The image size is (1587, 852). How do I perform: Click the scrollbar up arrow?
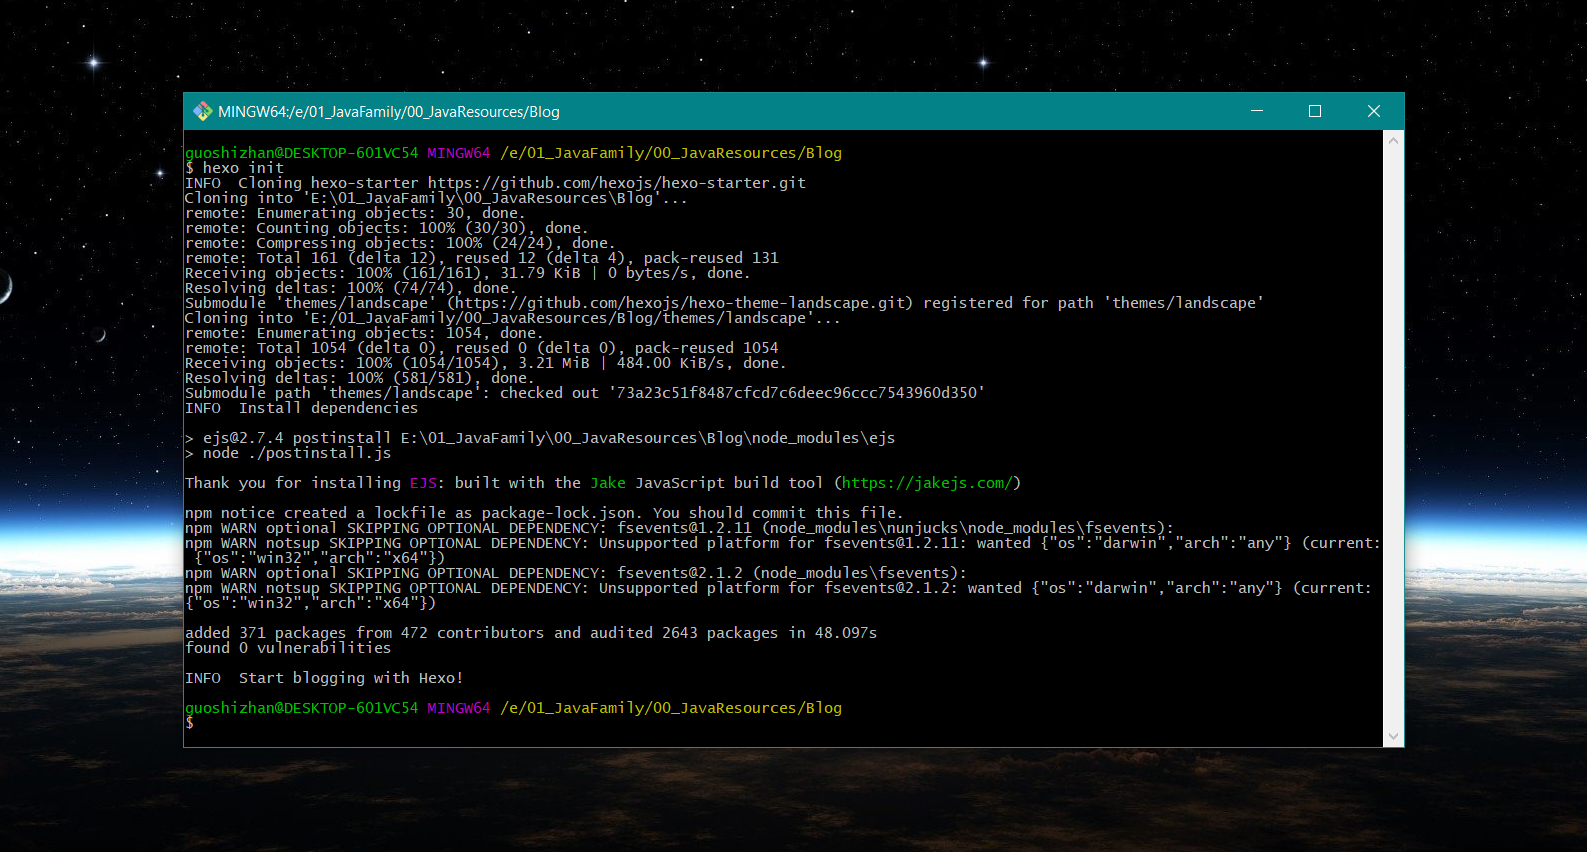pyautogui.click(x=1393, y=141)
